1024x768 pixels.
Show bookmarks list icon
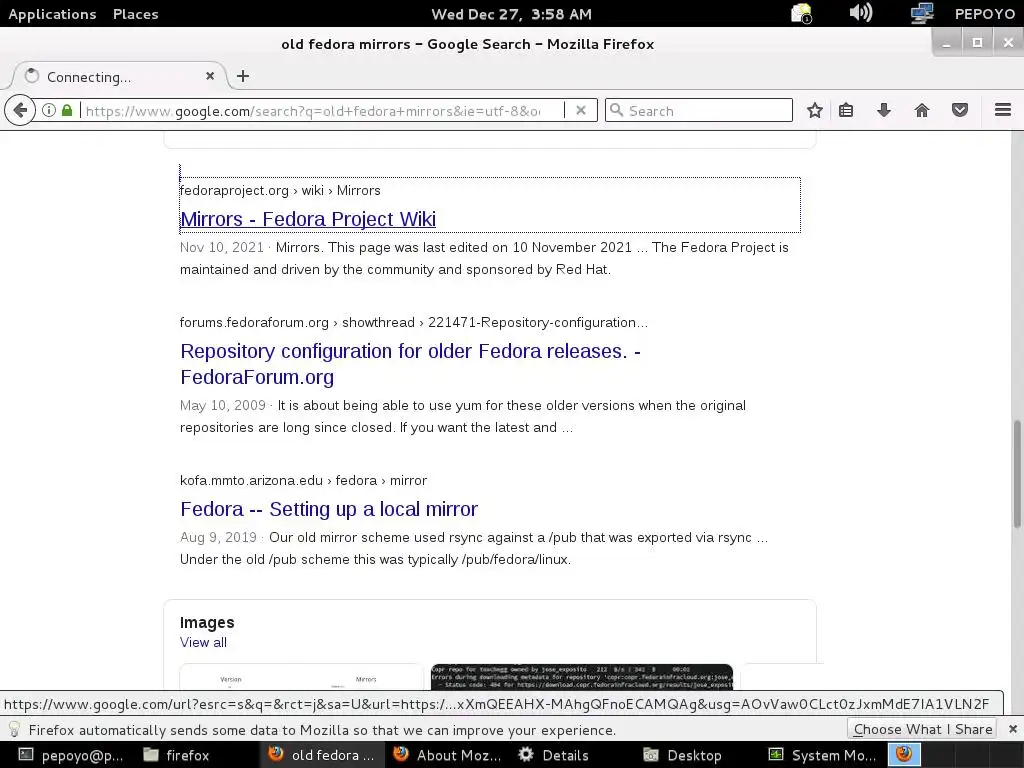tap(846, 110)
